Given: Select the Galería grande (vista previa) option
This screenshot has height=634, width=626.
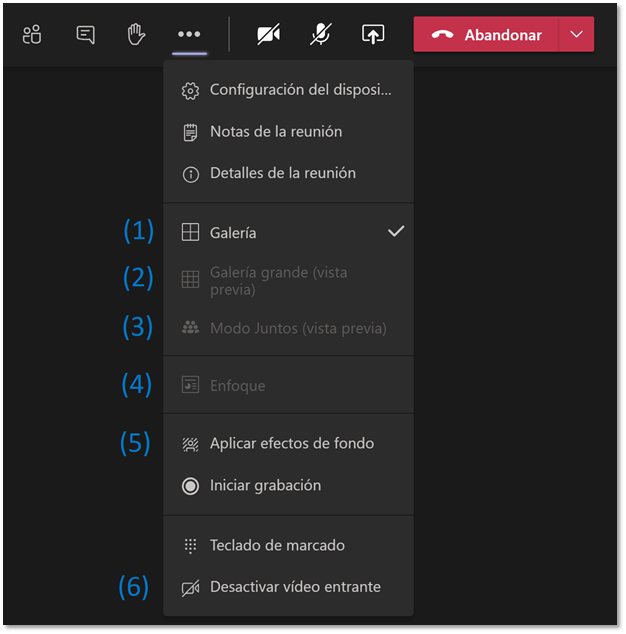Looking at the screenshot, I should [x=288, y=281].
